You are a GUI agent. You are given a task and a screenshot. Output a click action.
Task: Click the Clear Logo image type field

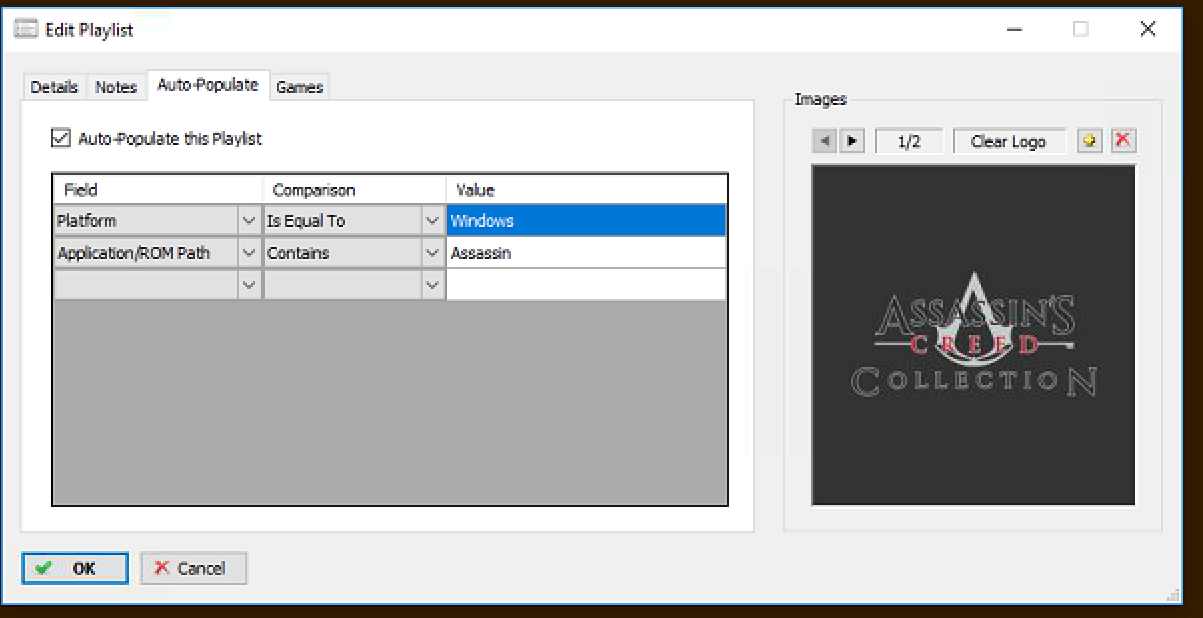[1009, 141]
